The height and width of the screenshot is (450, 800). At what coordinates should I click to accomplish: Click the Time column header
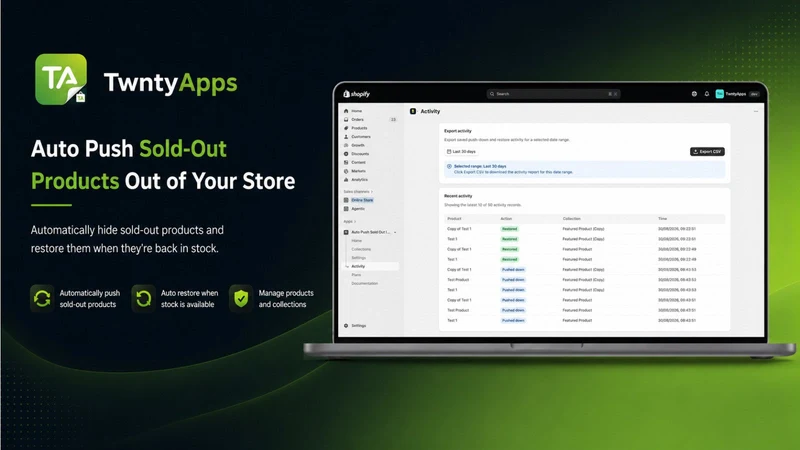point(662,218)
